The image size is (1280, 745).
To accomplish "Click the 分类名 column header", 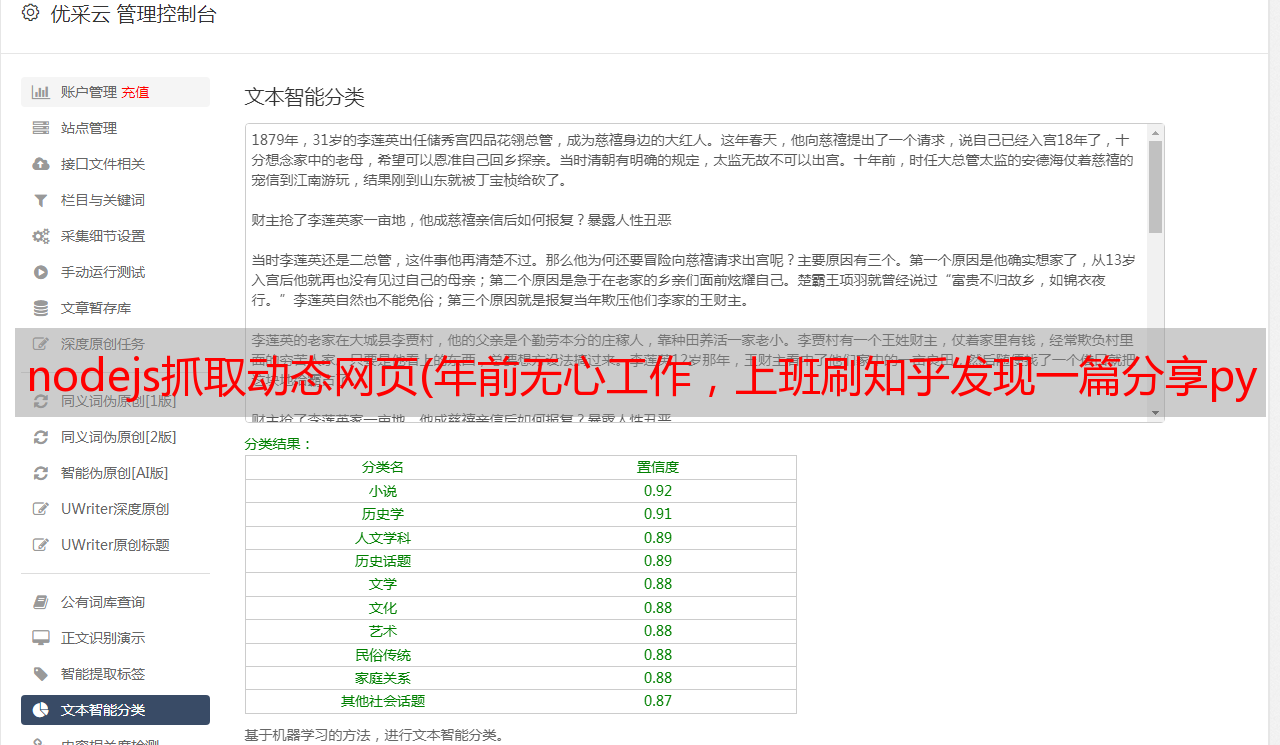I will tap(383, 467).
